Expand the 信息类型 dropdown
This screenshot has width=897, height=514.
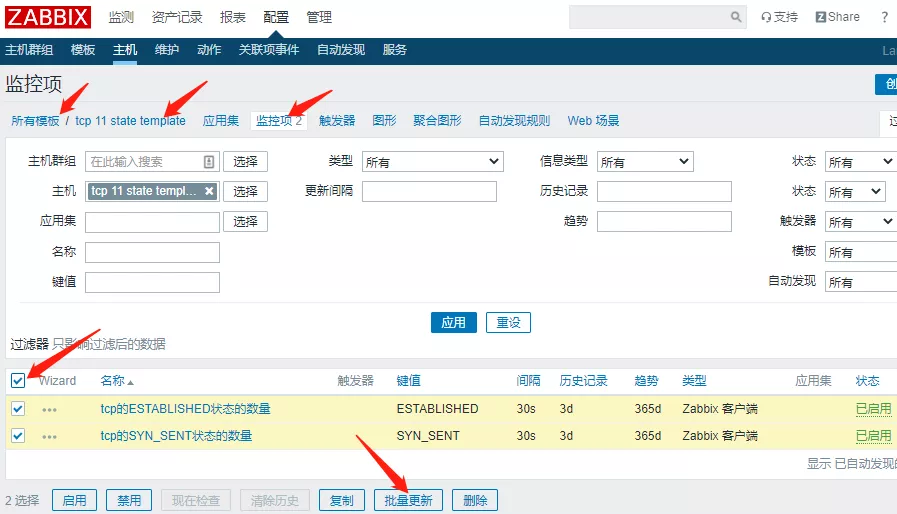645,162
